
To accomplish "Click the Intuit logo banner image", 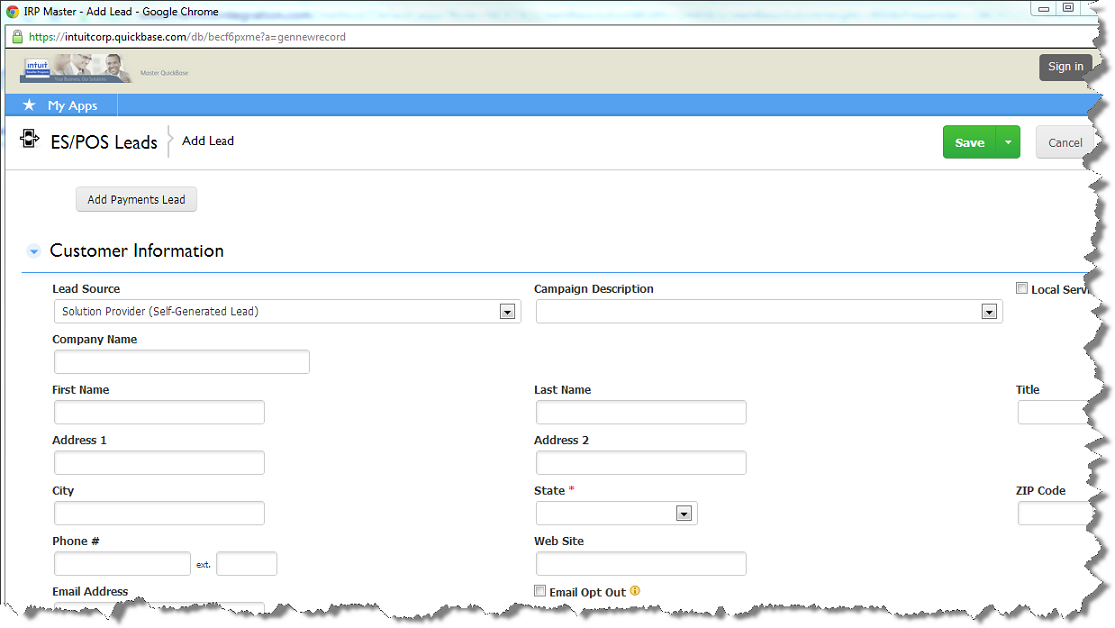I will (x=76, y=69).
